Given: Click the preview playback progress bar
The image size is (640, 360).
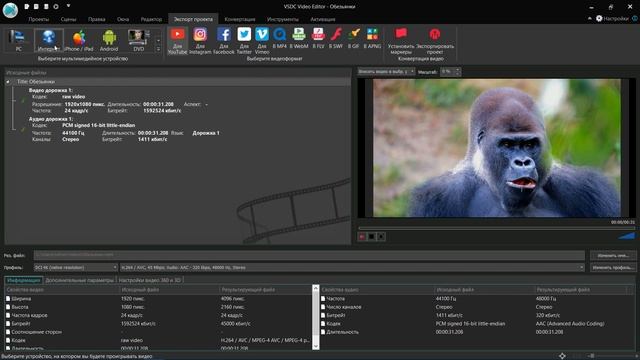Looking at the screenshot, I should click(496, 228).
